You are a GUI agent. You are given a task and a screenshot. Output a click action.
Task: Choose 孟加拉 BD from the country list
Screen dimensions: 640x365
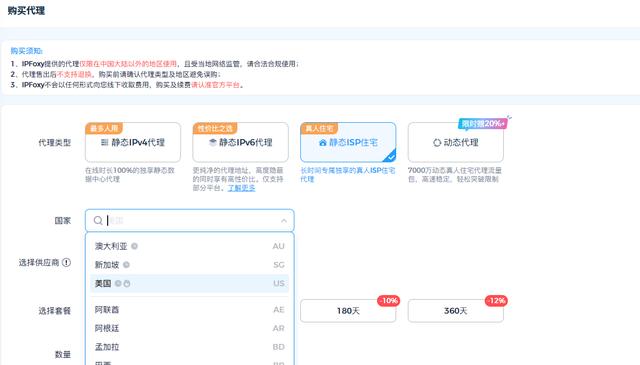pos(189,347)
